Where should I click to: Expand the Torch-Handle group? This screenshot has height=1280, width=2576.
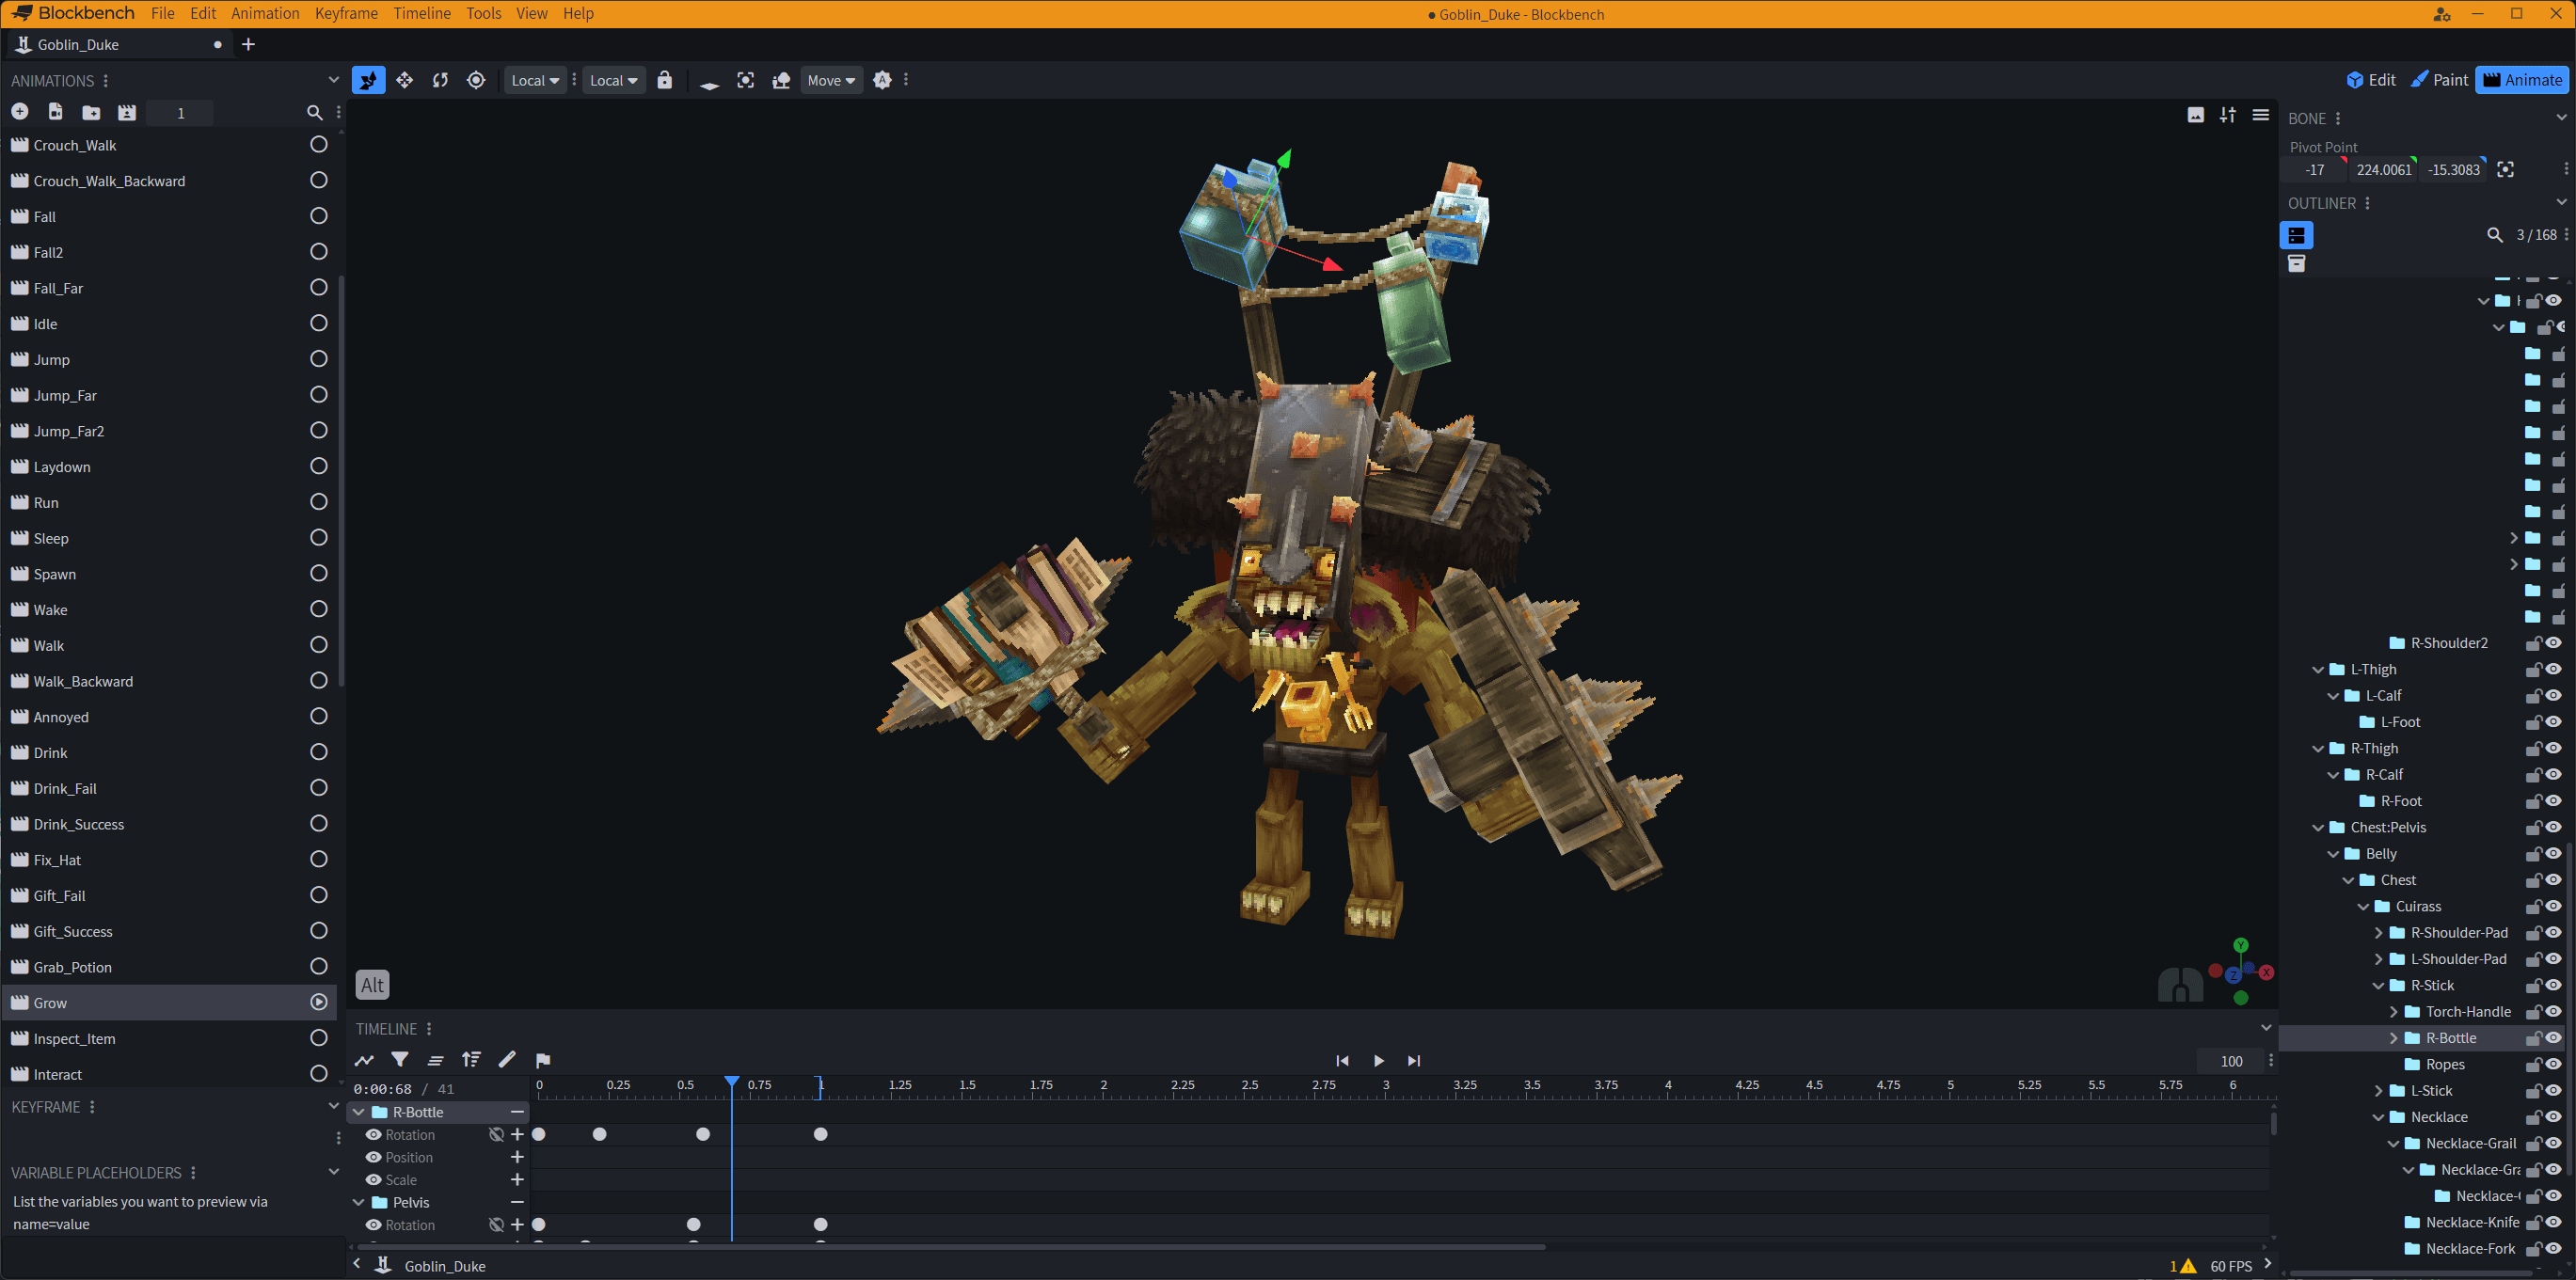[2394, 1012]
